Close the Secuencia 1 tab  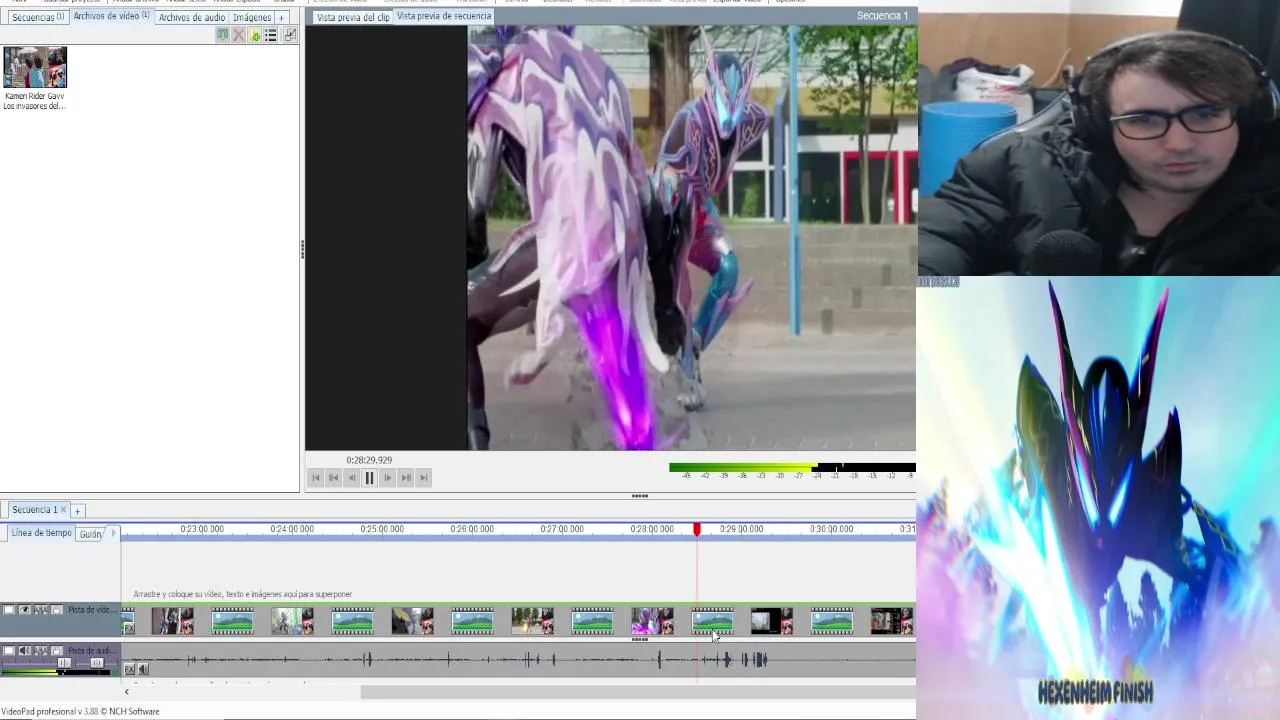[x=63, y=510]
